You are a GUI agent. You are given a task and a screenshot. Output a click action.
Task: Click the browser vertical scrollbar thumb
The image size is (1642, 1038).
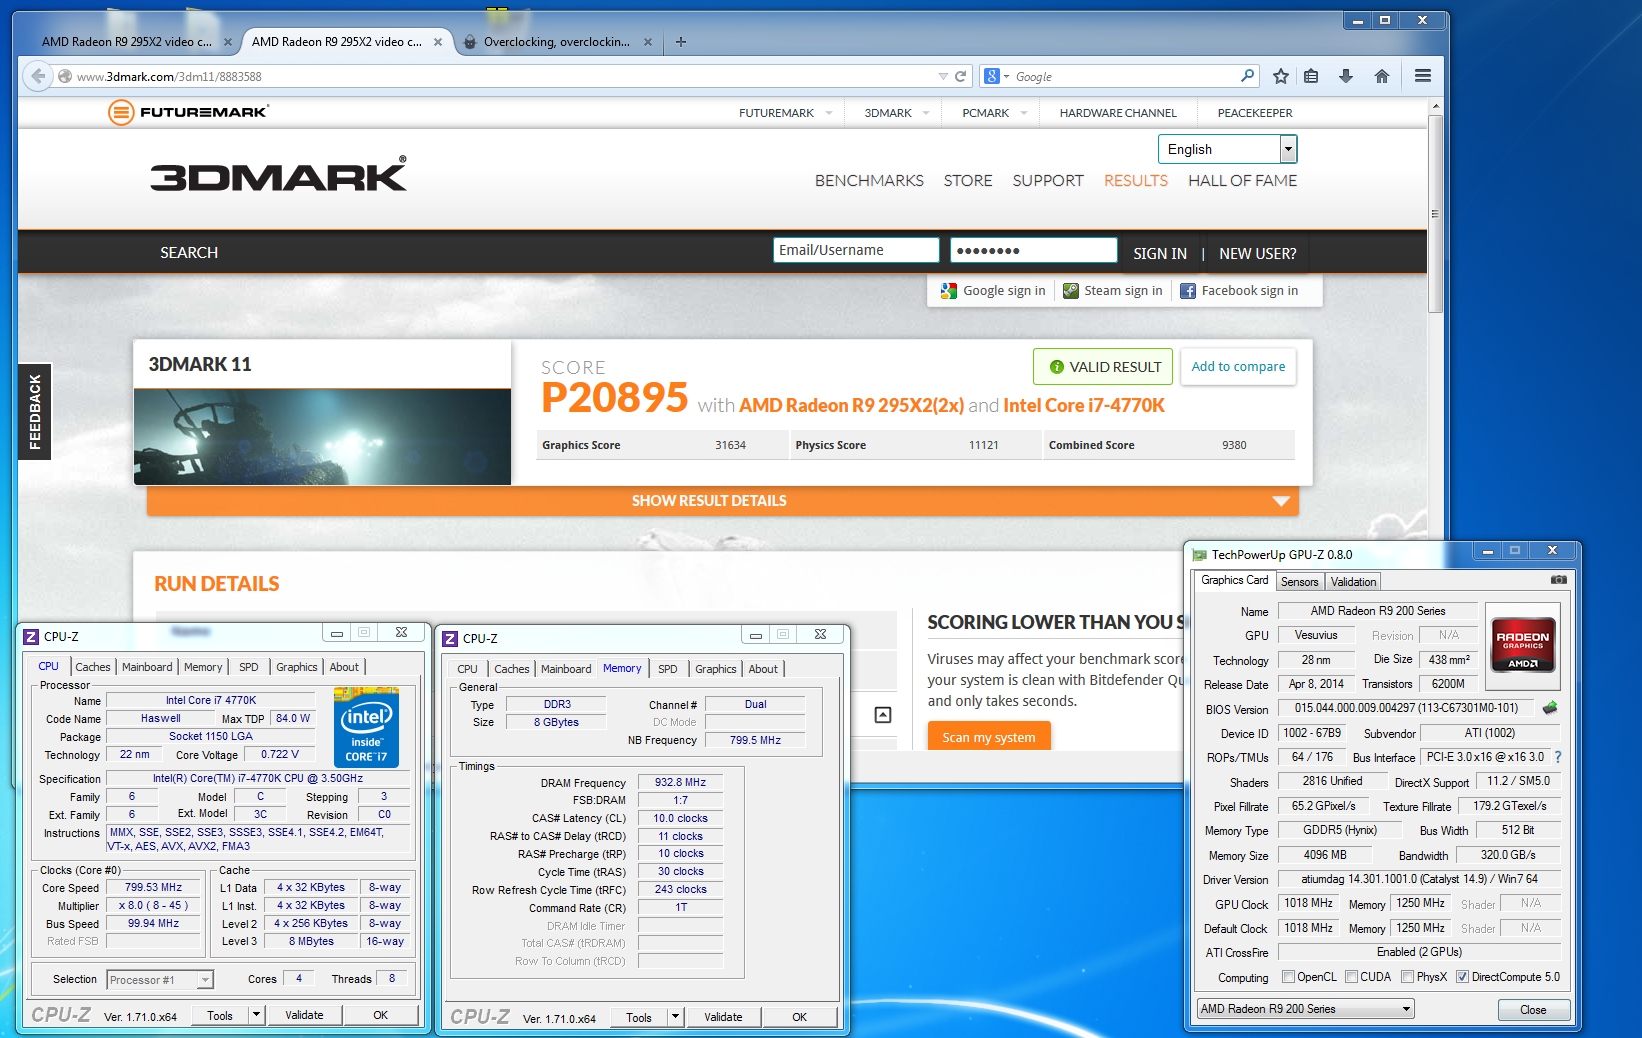pyautogui.click(x=1435, y=215)
